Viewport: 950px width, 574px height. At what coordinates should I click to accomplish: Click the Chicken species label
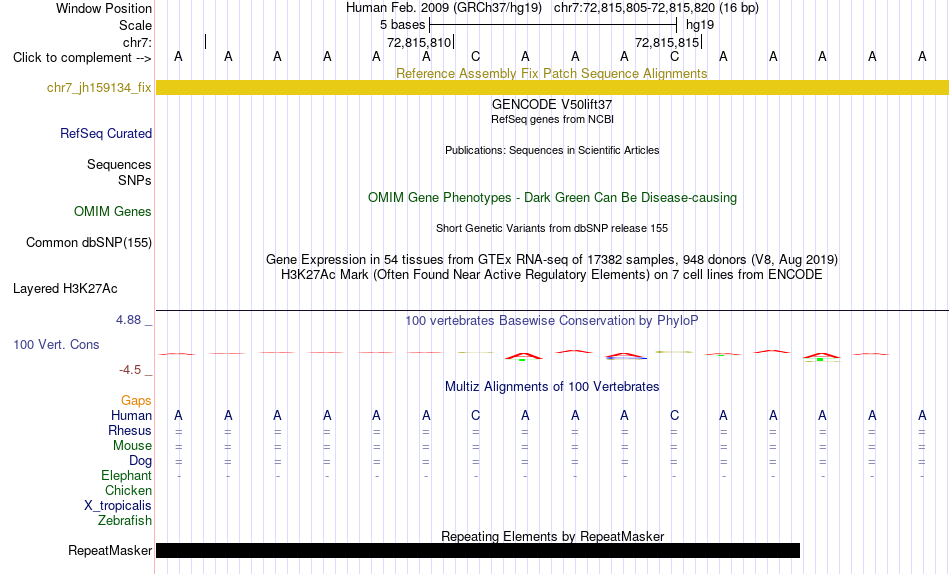click(x=128, y=490)
